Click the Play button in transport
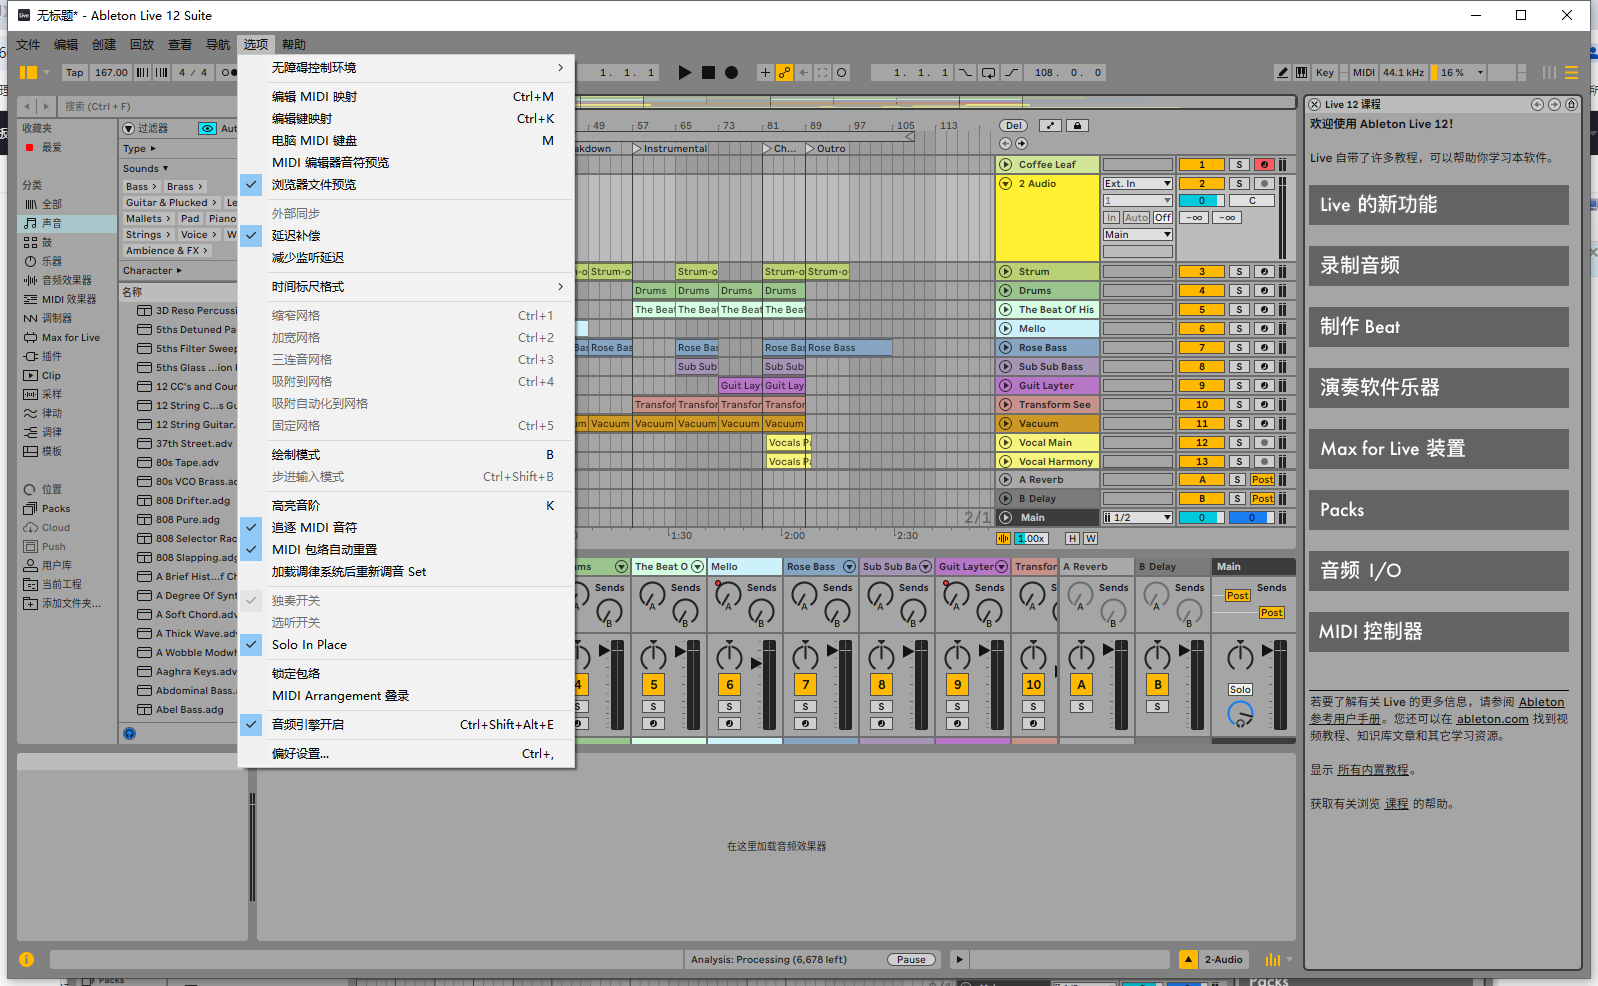This screenshot has height=986, width=1598. click(684, 72)
